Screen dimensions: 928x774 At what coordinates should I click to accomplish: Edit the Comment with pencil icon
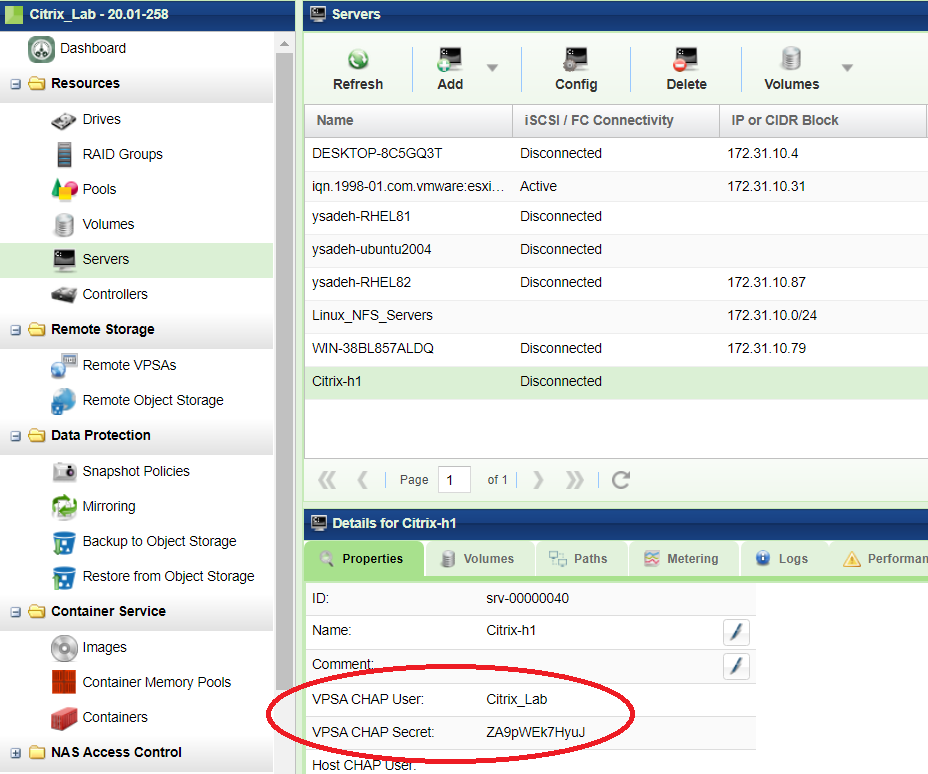736,666
